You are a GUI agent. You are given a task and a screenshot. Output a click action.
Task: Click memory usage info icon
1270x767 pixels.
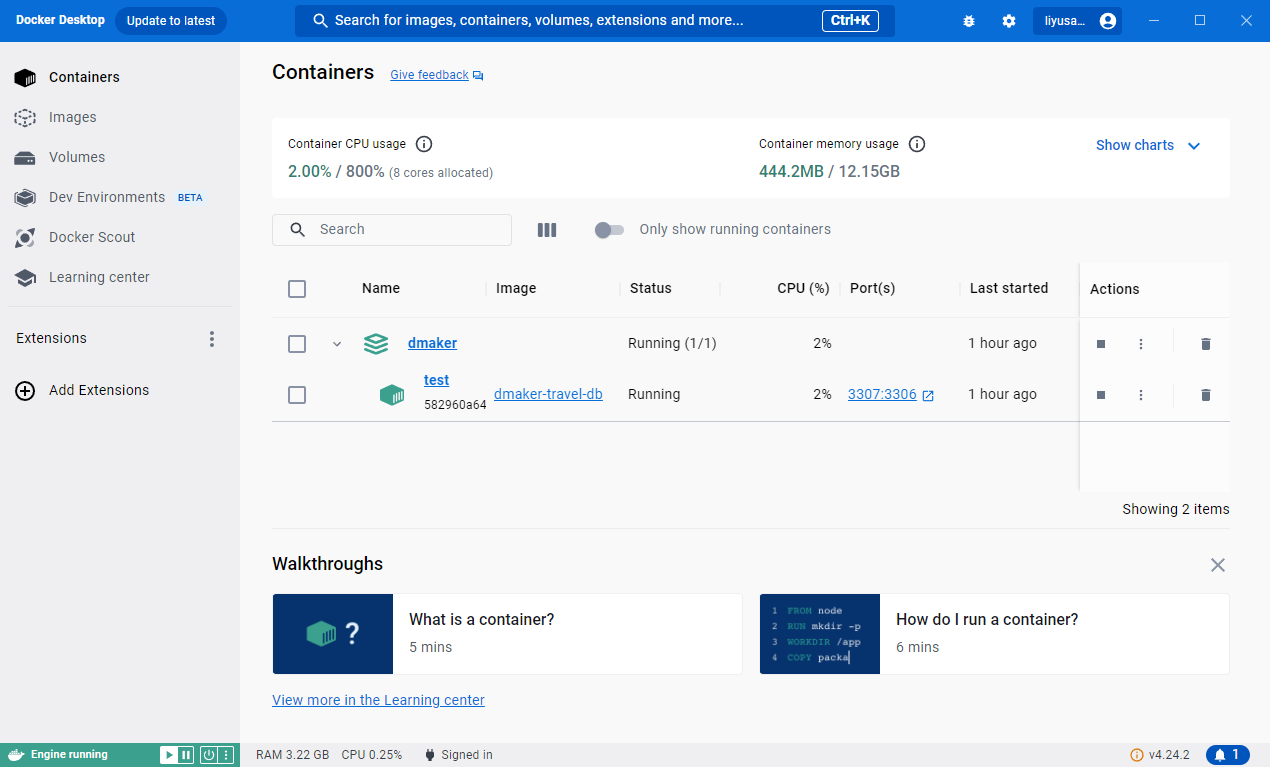[x=917, y=144]
